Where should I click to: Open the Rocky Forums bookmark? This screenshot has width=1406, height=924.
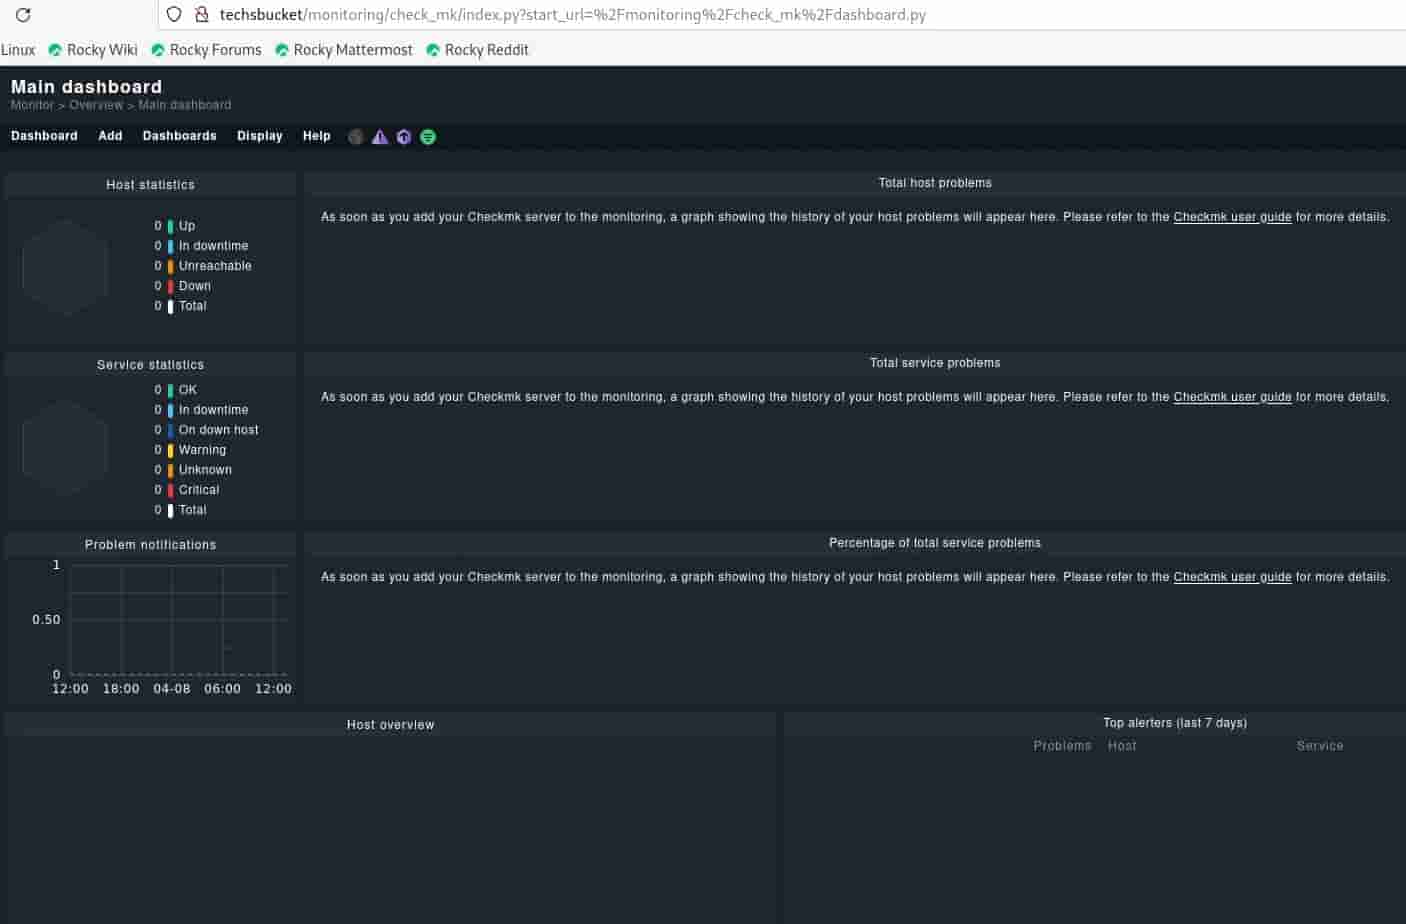click(206, 50)
